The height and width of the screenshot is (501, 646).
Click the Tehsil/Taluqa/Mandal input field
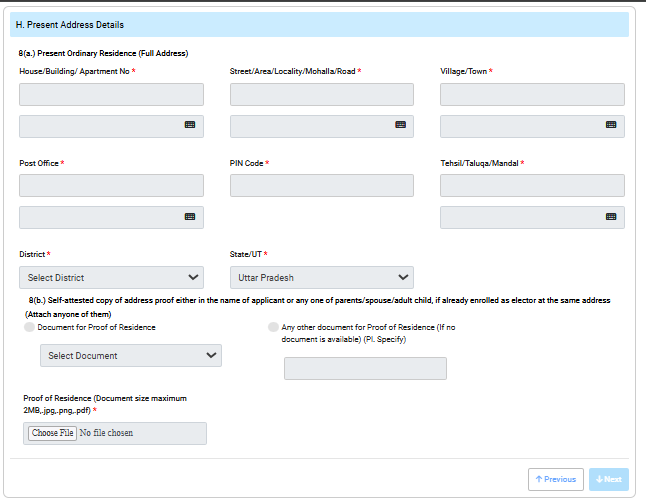click(532, 185)
